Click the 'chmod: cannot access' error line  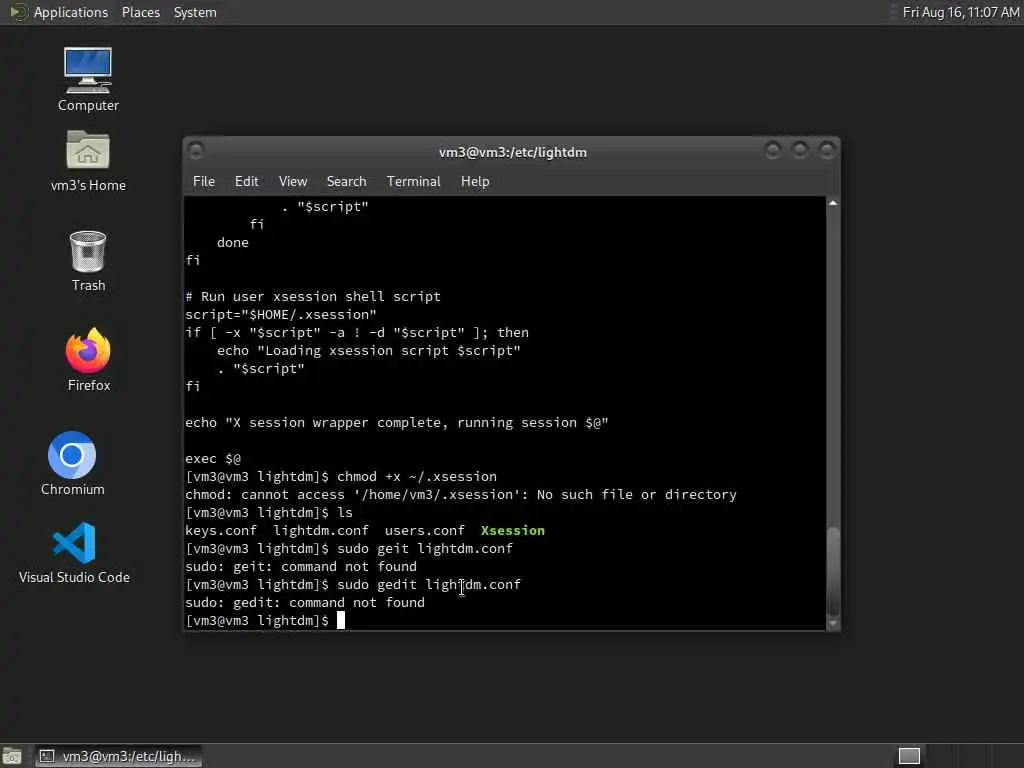[460, 494]
